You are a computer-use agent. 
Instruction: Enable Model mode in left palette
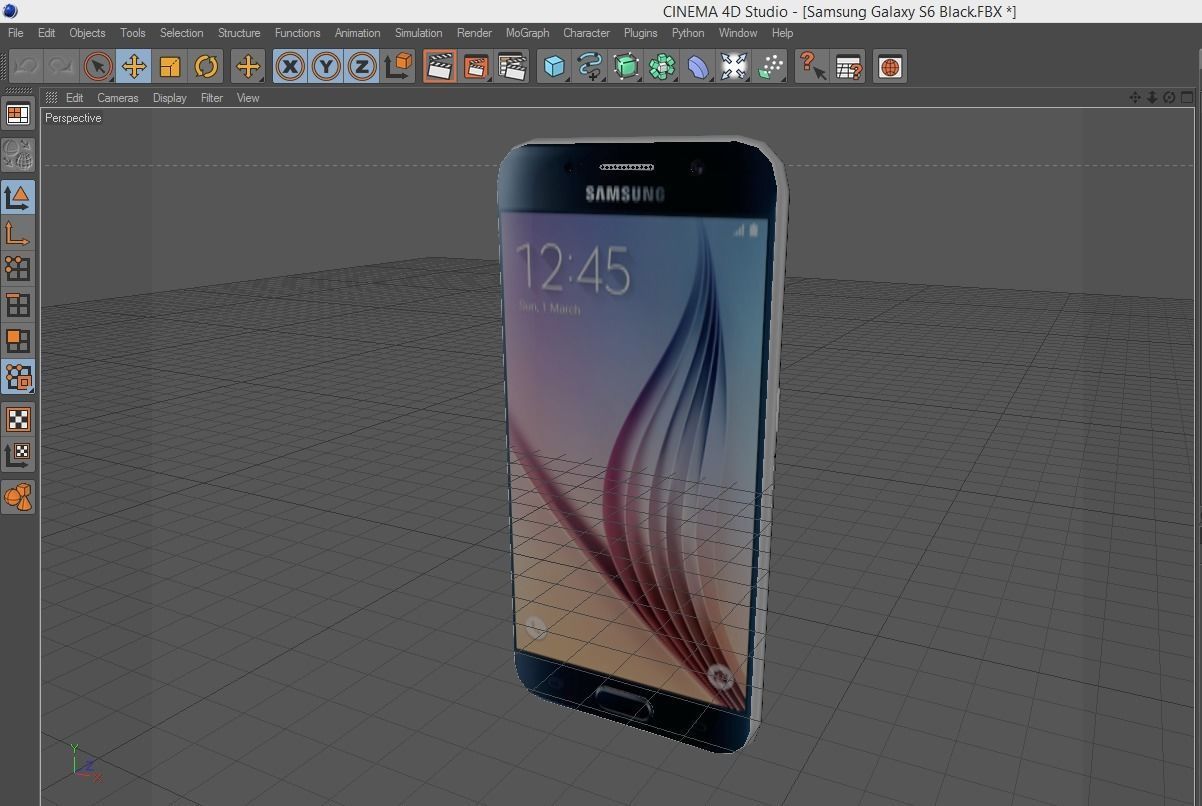pyautogui.click(x=18, y=197)
